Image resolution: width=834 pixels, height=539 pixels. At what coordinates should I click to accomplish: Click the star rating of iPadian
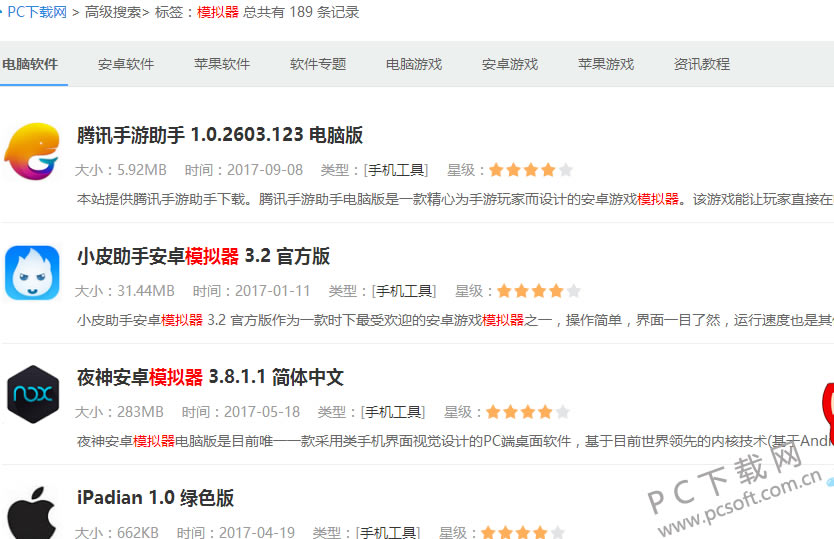click(x=523, y=532)
